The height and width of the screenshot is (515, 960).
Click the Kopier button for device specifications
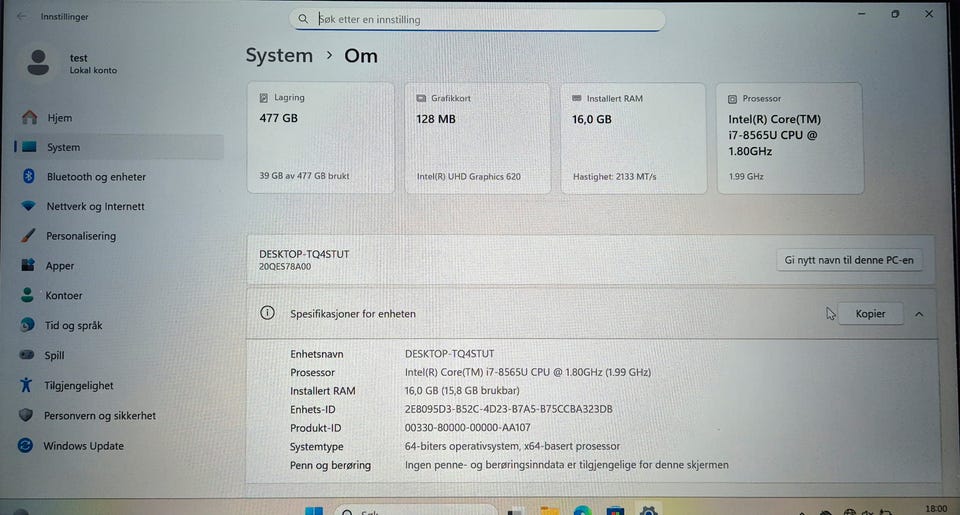[870, 314]
